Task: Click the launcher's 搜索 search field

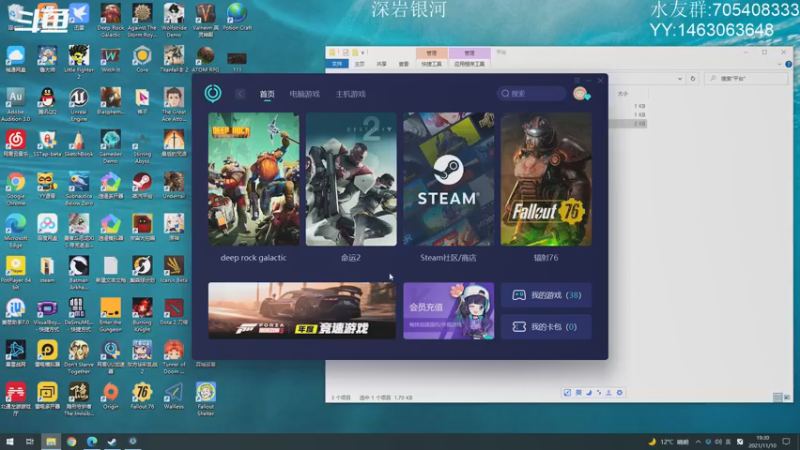Action: [x=531, y=93]
